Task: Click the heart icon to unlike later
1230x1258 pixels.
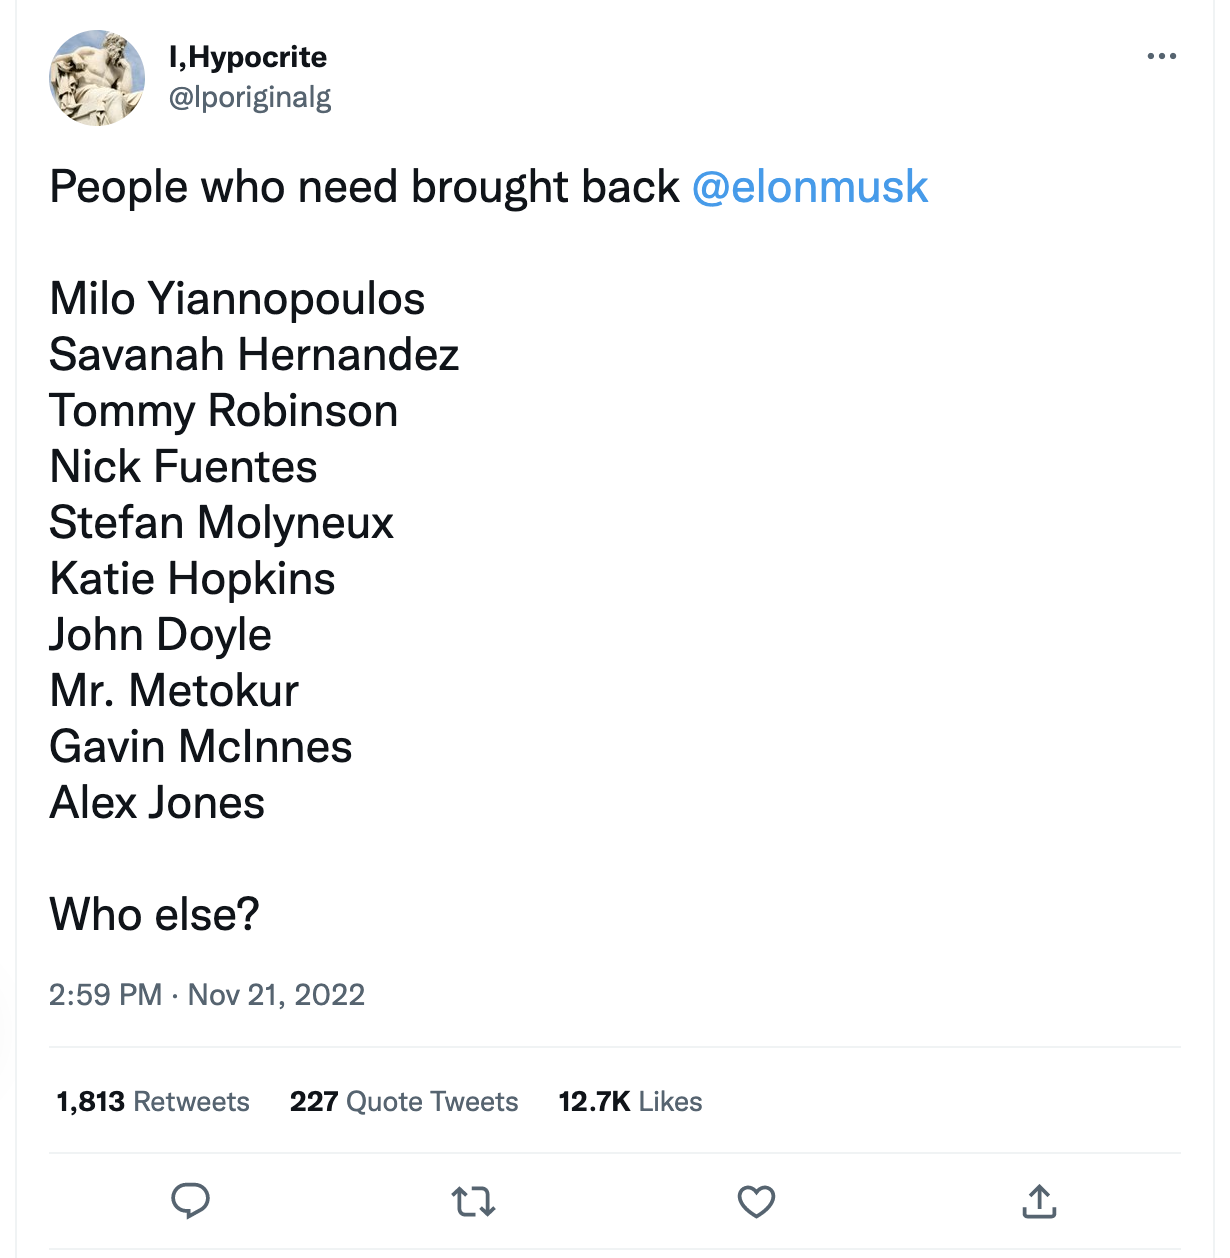Action: click(x=755, y=1202)
